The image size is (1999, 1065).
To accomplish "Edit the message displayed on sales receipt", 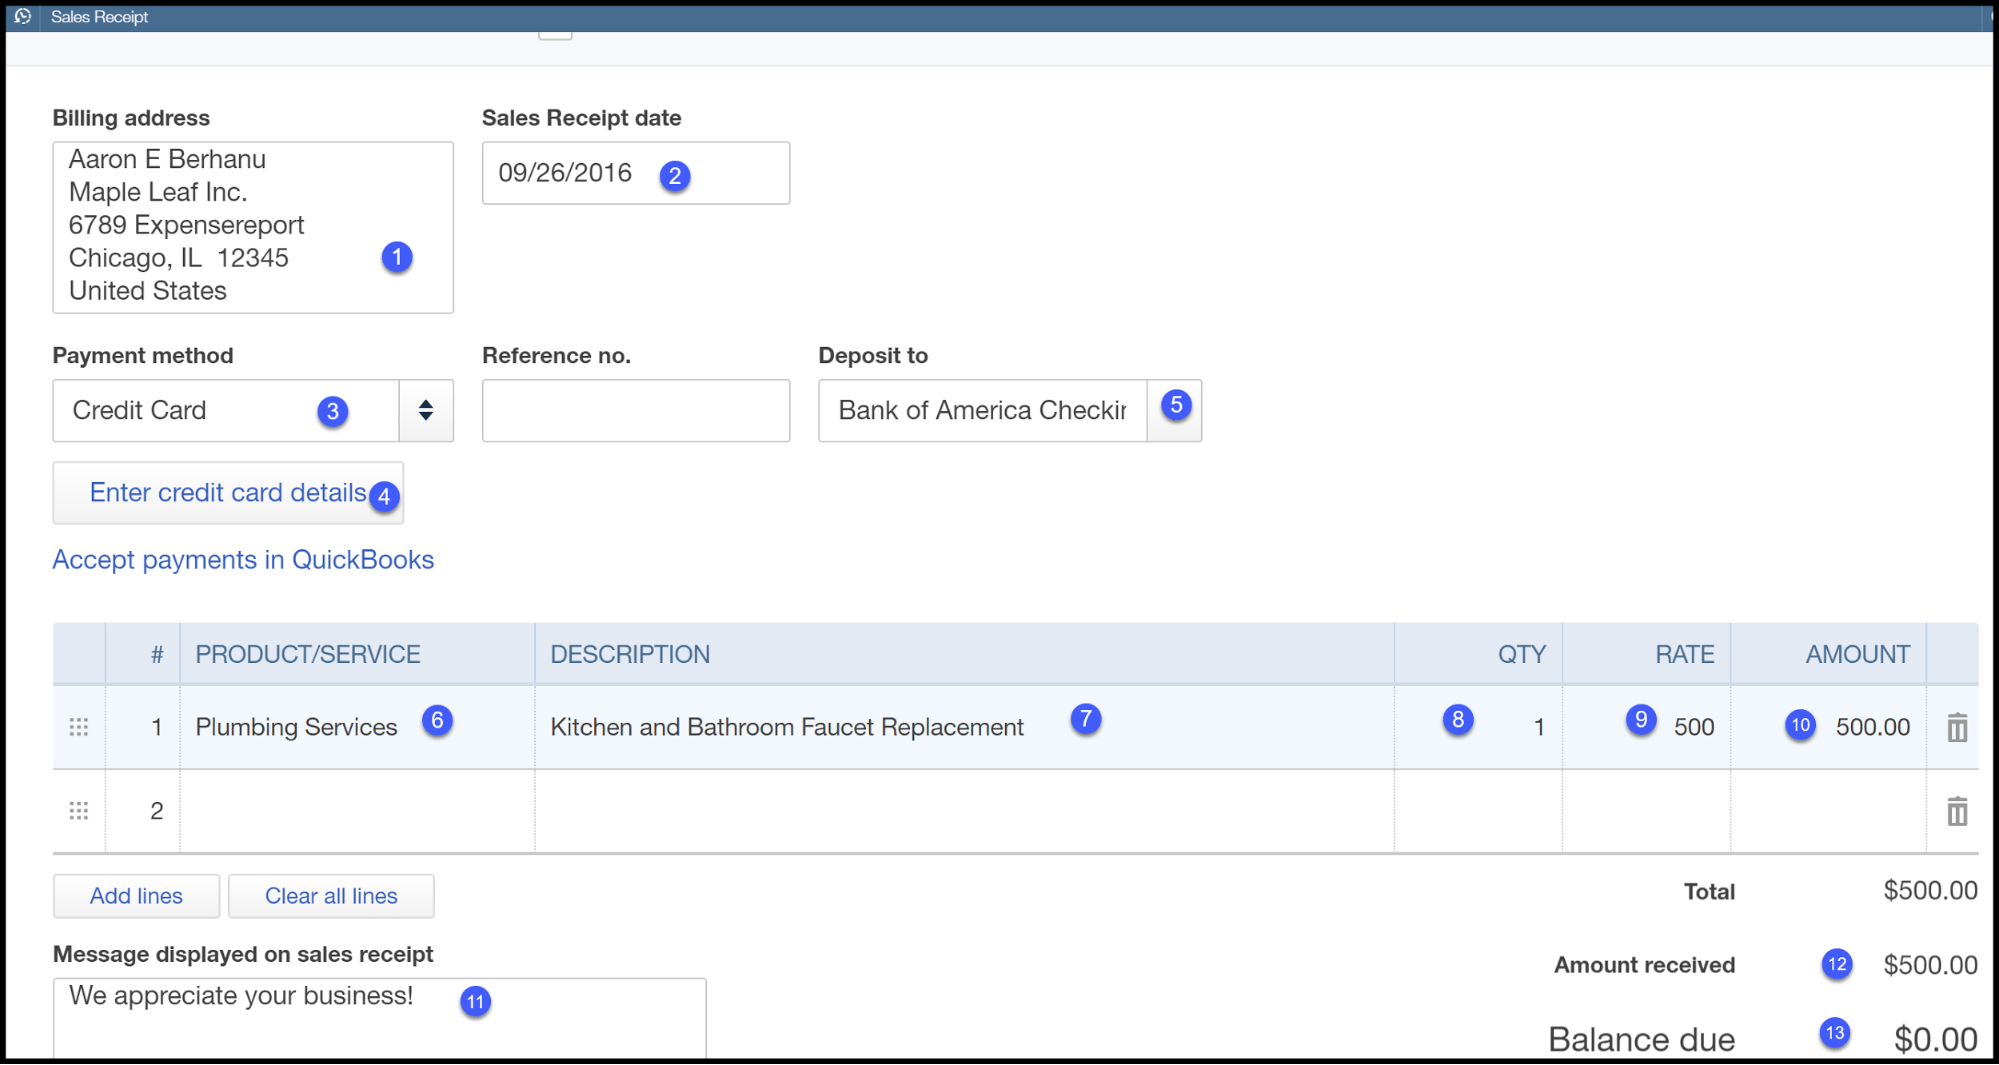I will (380, 1018).
